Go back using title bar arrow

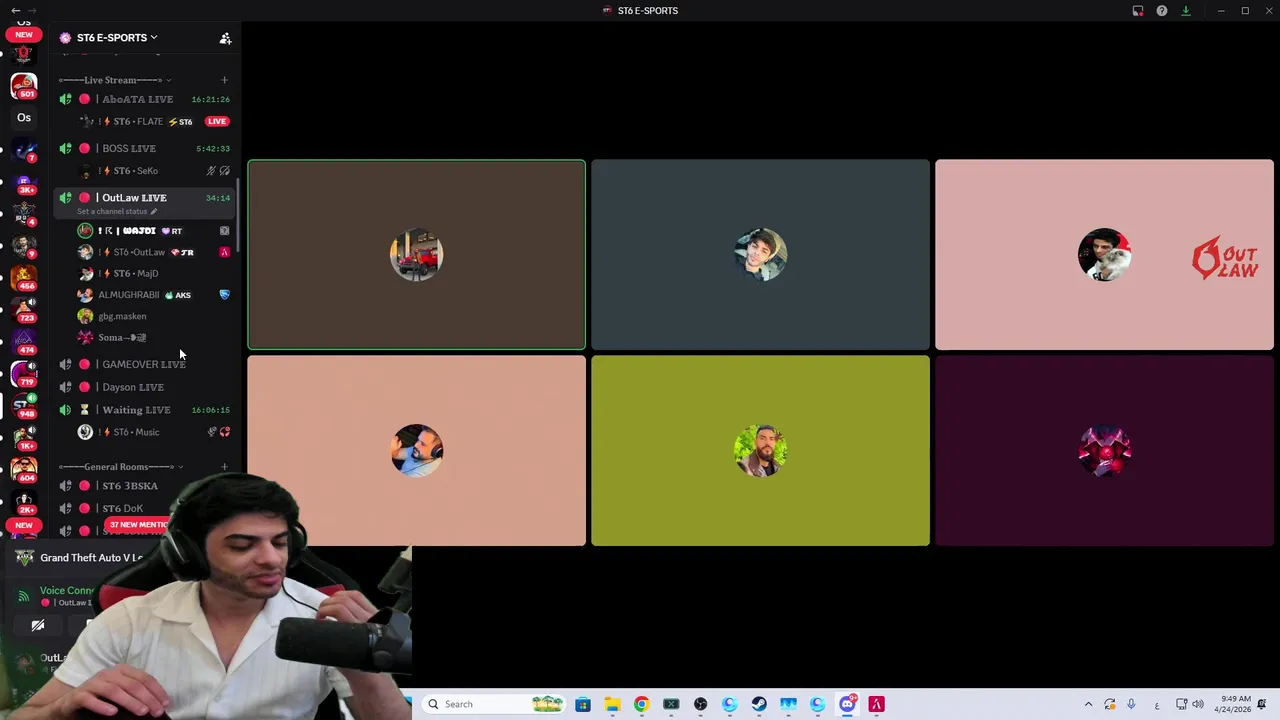15,11
